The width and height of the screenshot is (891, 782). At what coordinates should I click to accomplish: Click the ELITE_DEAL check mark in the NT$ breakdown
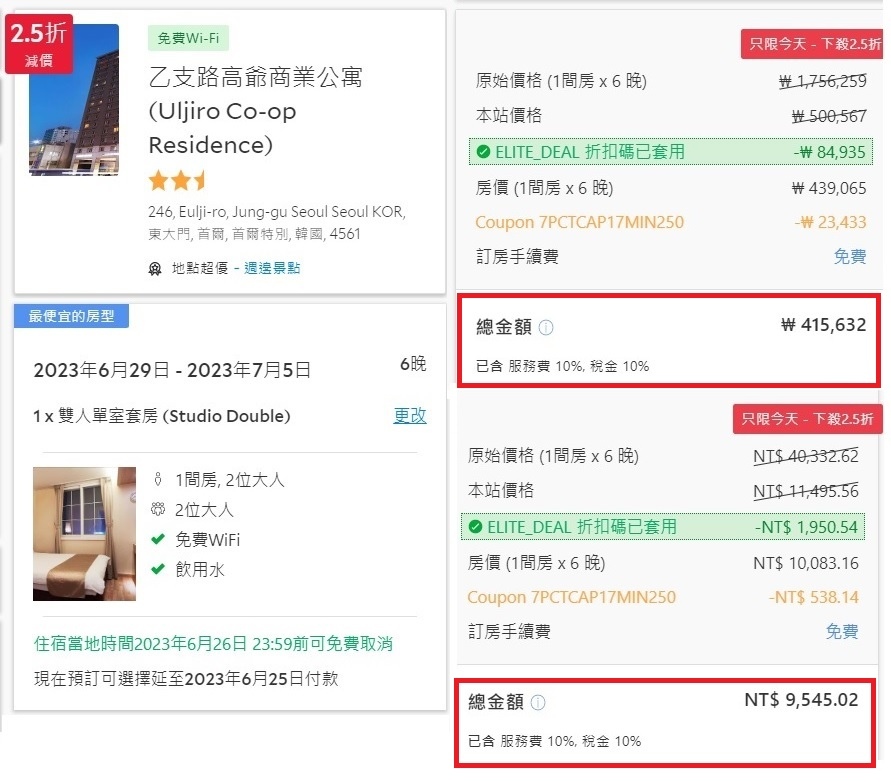pos(475,527)
